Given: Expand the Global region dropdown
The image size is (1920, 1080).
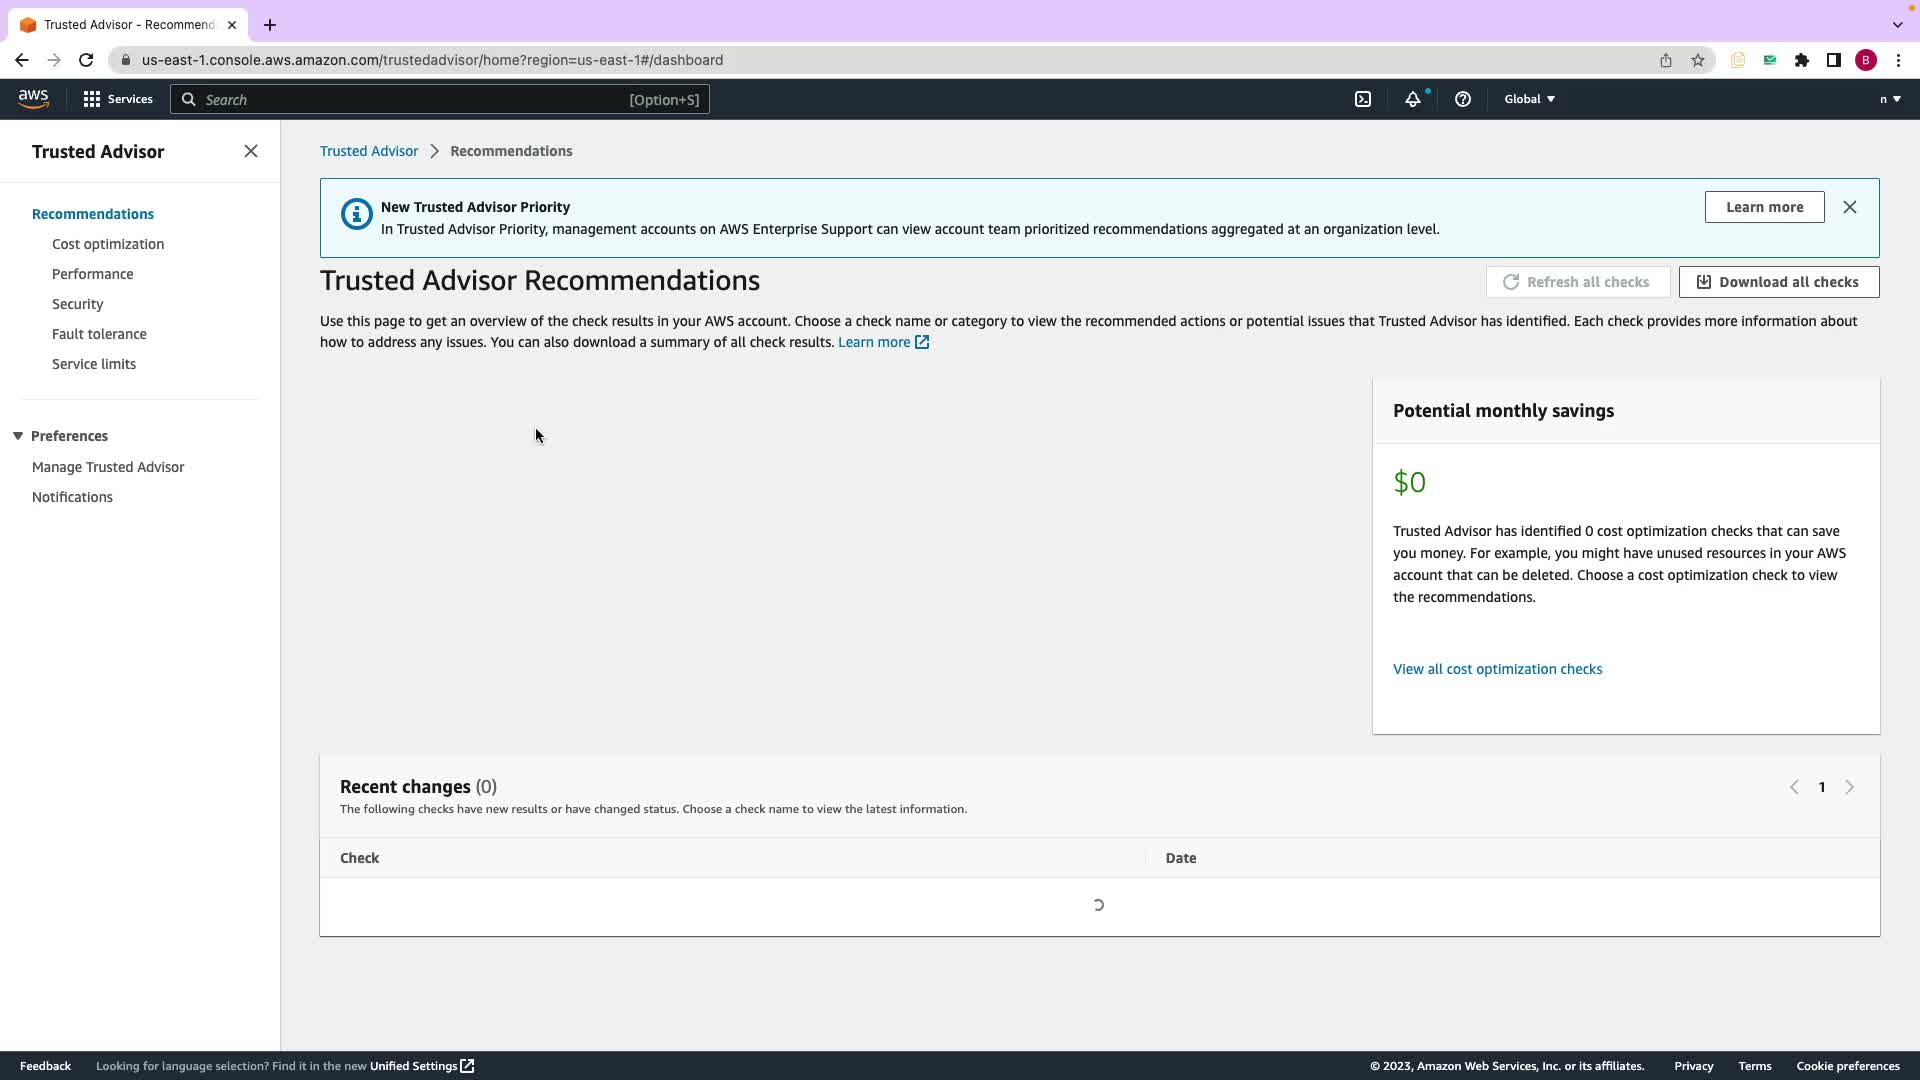Looking at the screenshot, I should pos(1529,99).
